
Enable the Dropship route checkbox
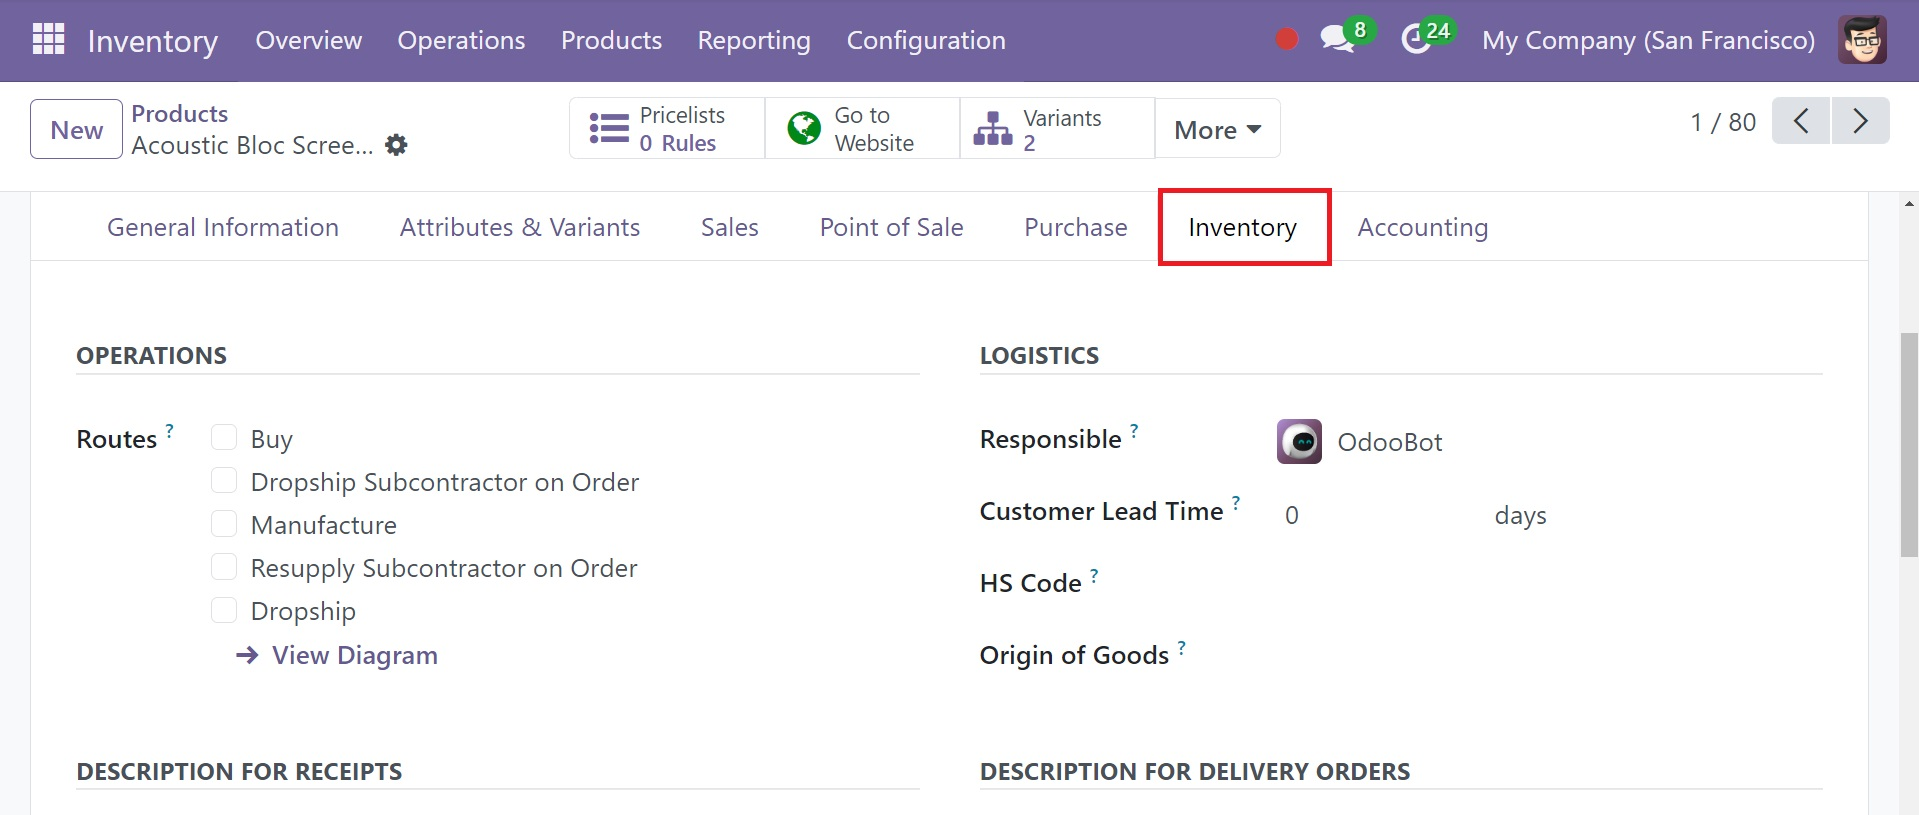(224, 610)
